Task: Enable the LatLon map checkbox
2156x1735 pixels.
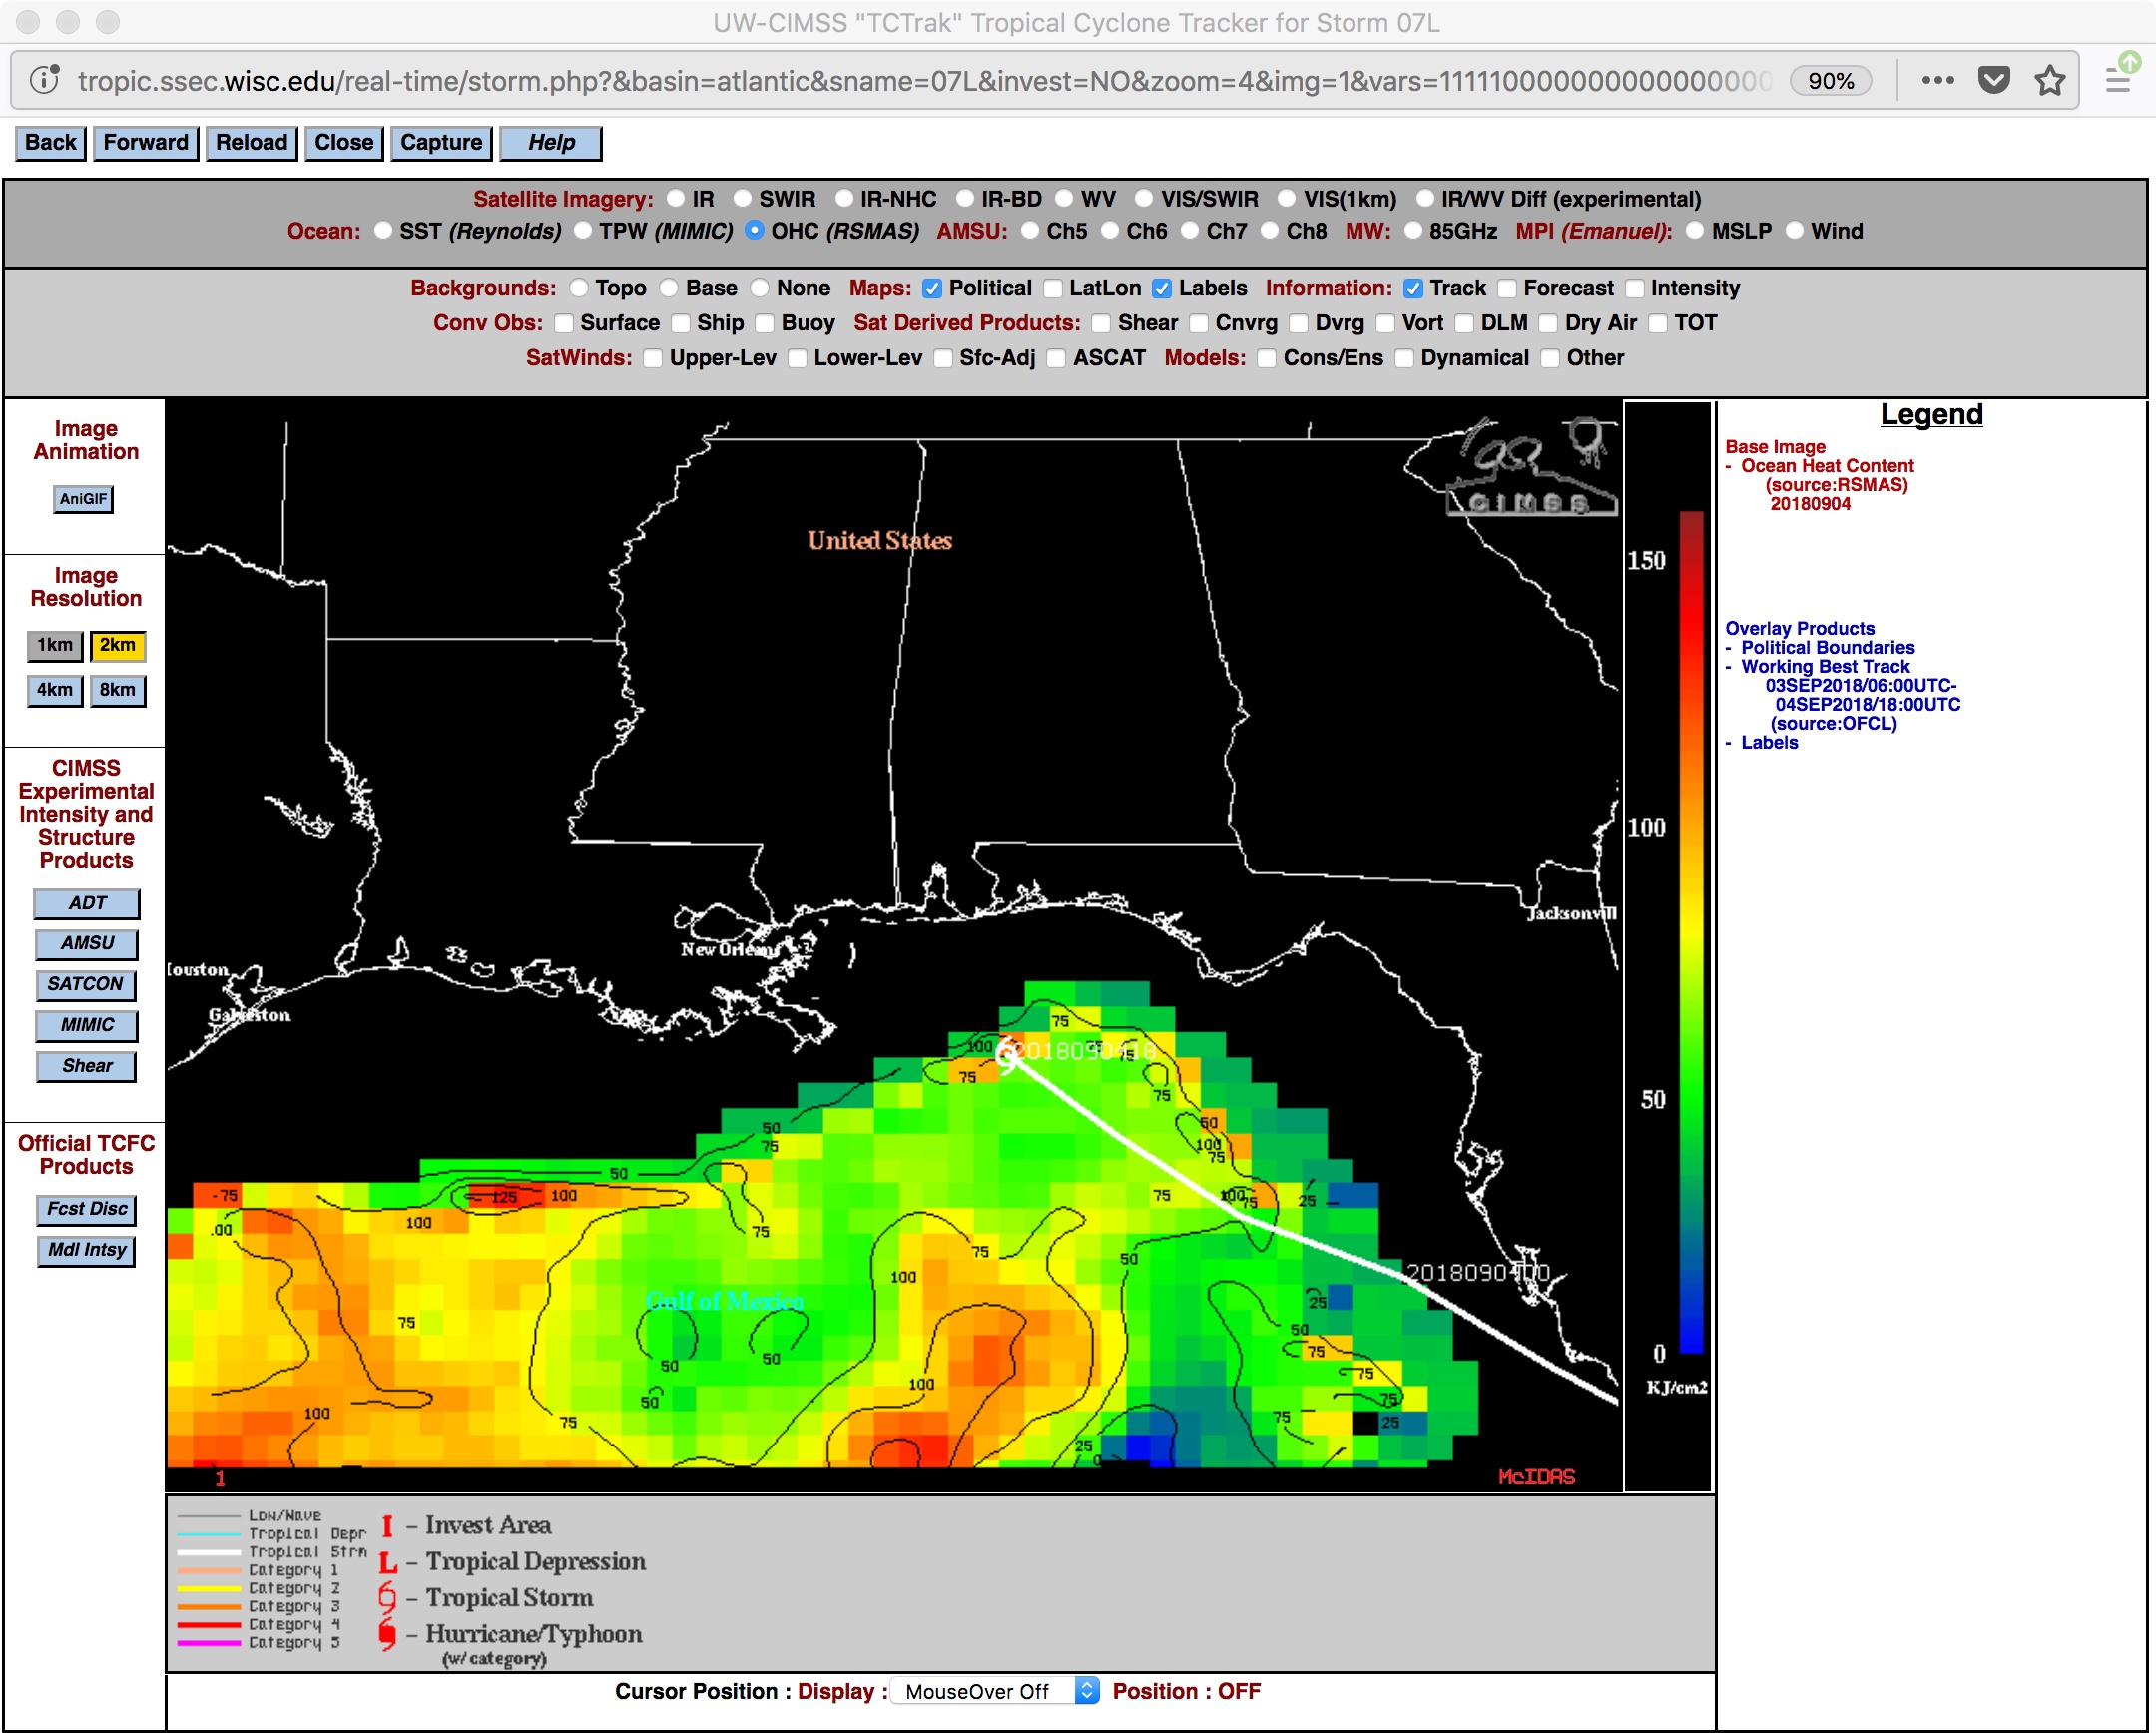Action: point(1053,289)
